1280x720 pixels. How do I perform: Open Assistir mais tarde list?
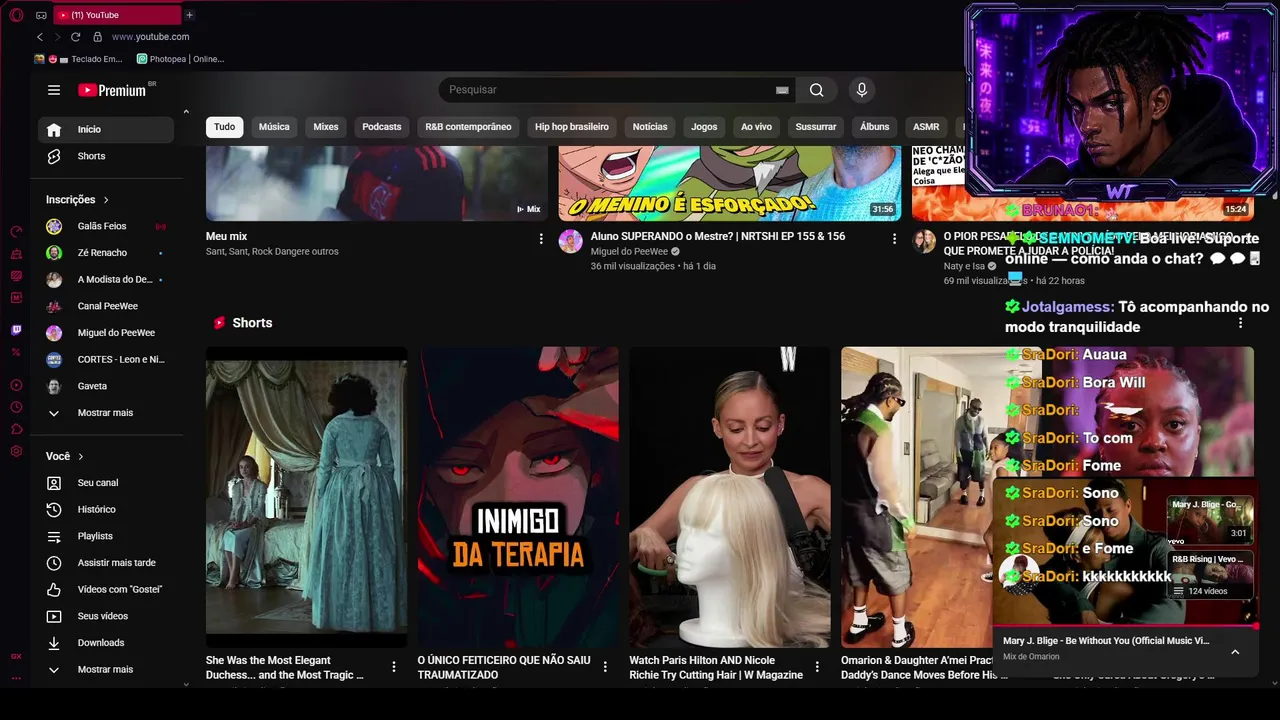click(x=106, y=563)
